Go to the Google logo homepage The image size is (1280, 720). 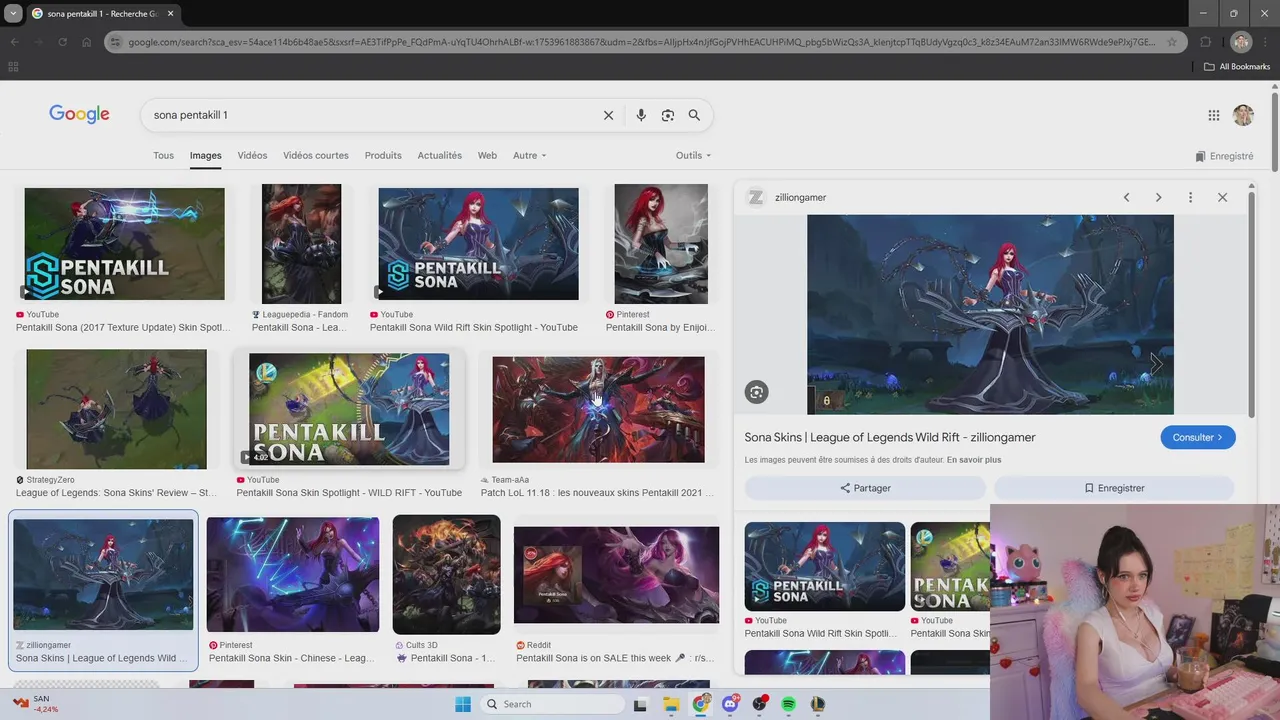click(x=79, y=114)
